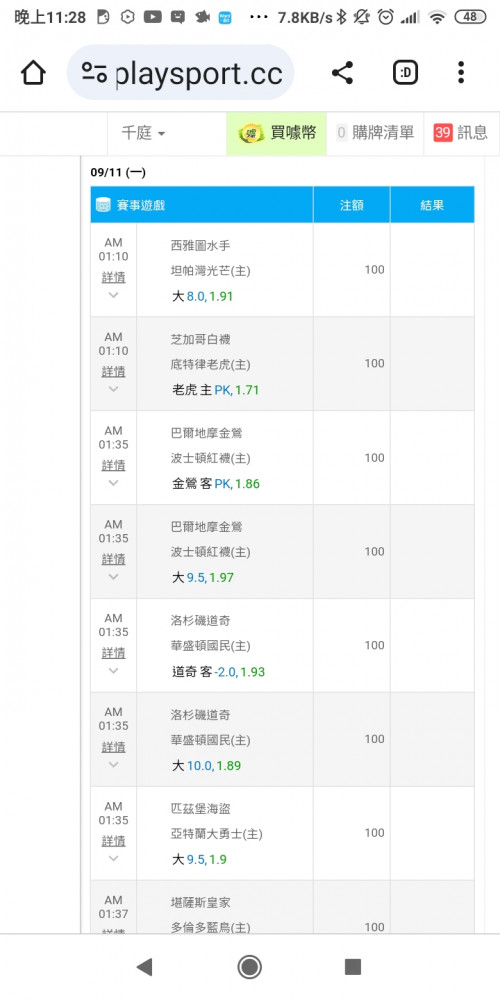Tap the share icon
This screenshot has width=500, height=1000.
(x=342, y=73)
